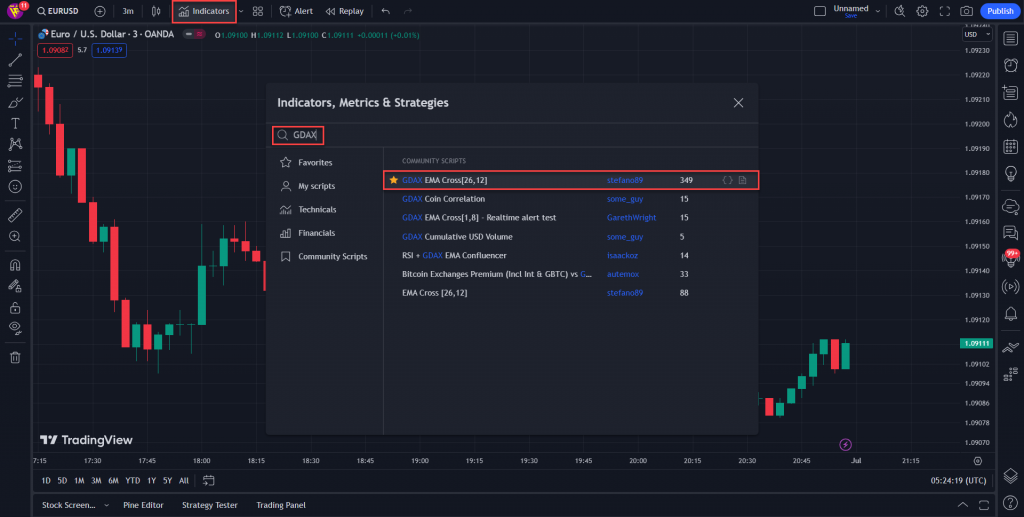Open the EURUSD symbol search
This screenshot has height=517, width=1024.
tap(58, 11)
